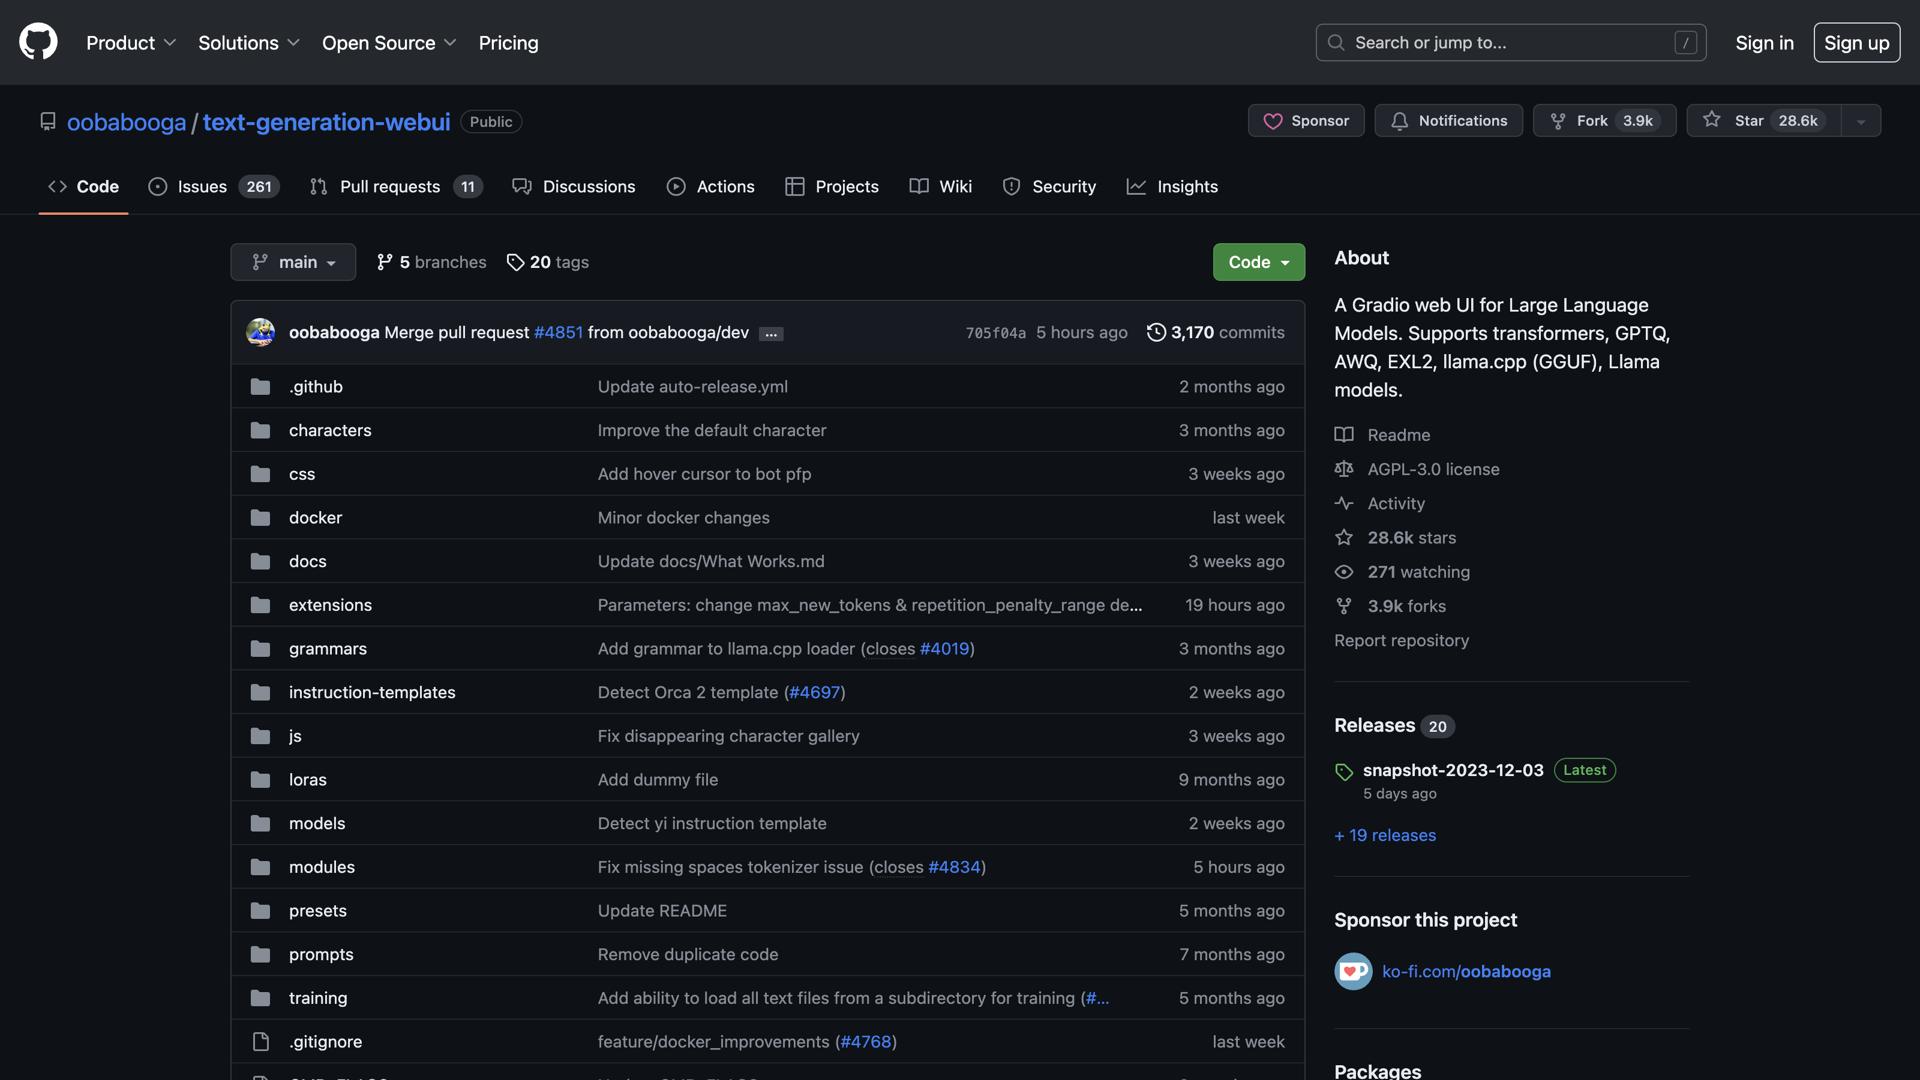Click the Notifications bell button

pyautogui.click(x=1448, y=120)
